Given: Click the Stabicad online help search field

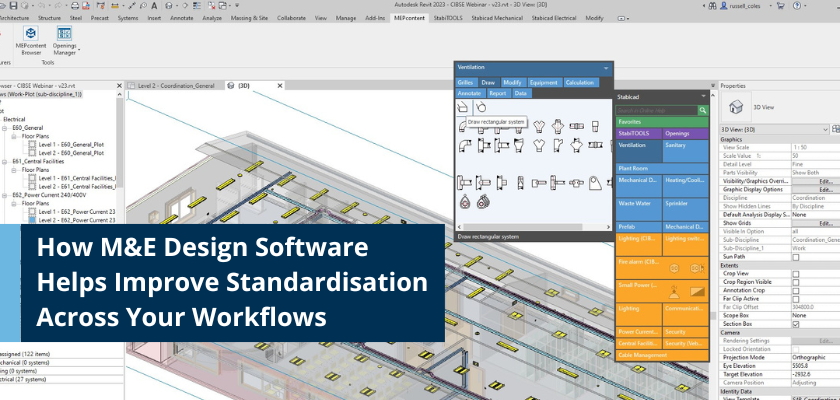Looking at the screenshot, I should click(x=656, y=109).
